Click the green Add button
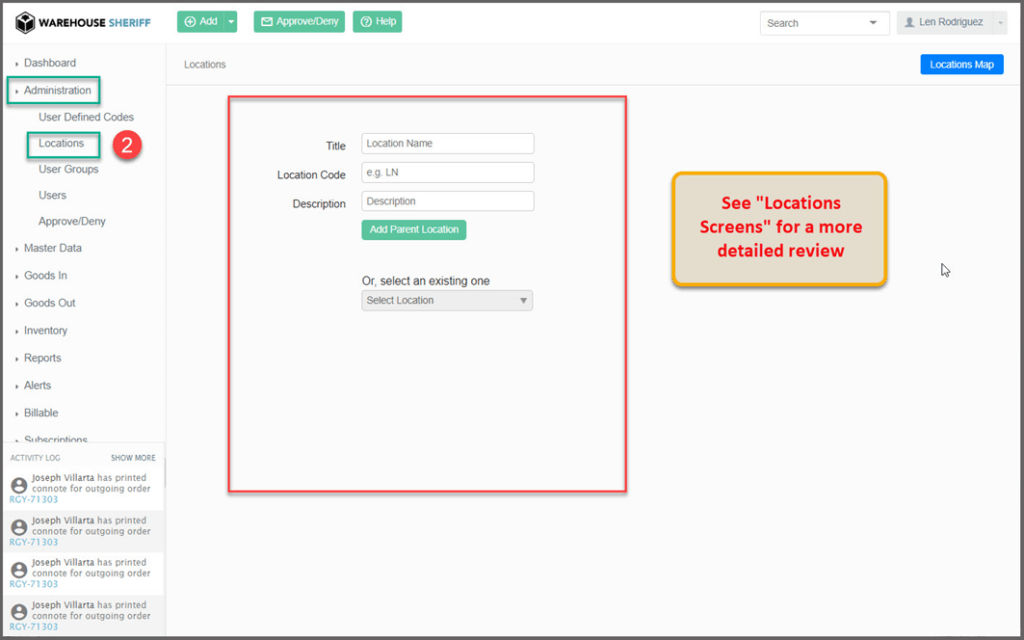Image resolution: width=1024 pixels, height=640 pixels. pos(200,22)
